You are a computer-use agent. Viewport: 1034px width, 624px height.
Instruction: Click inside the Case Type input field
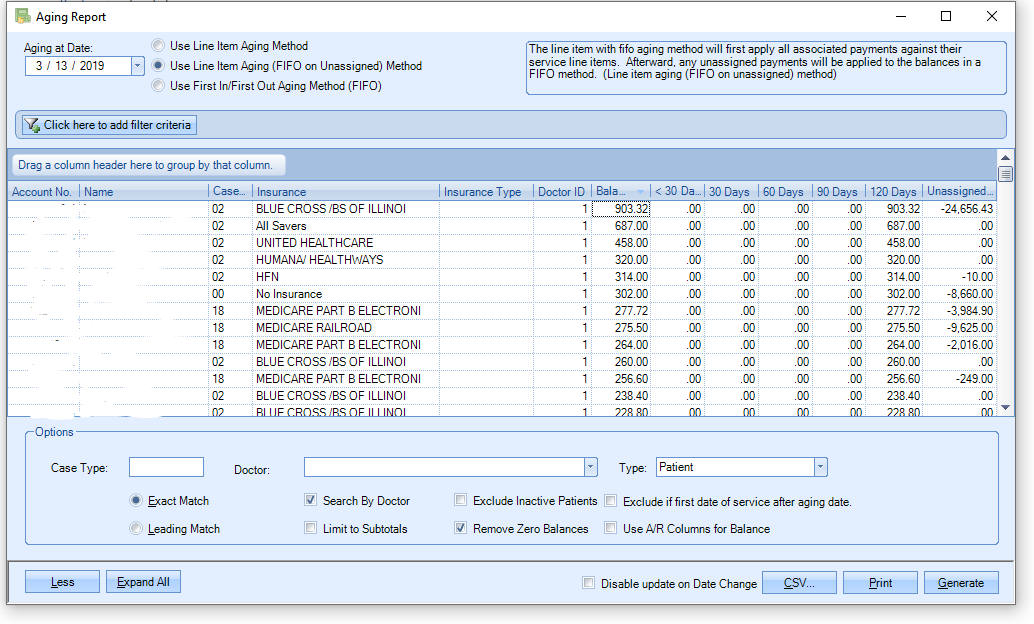(x=165, y=466)
